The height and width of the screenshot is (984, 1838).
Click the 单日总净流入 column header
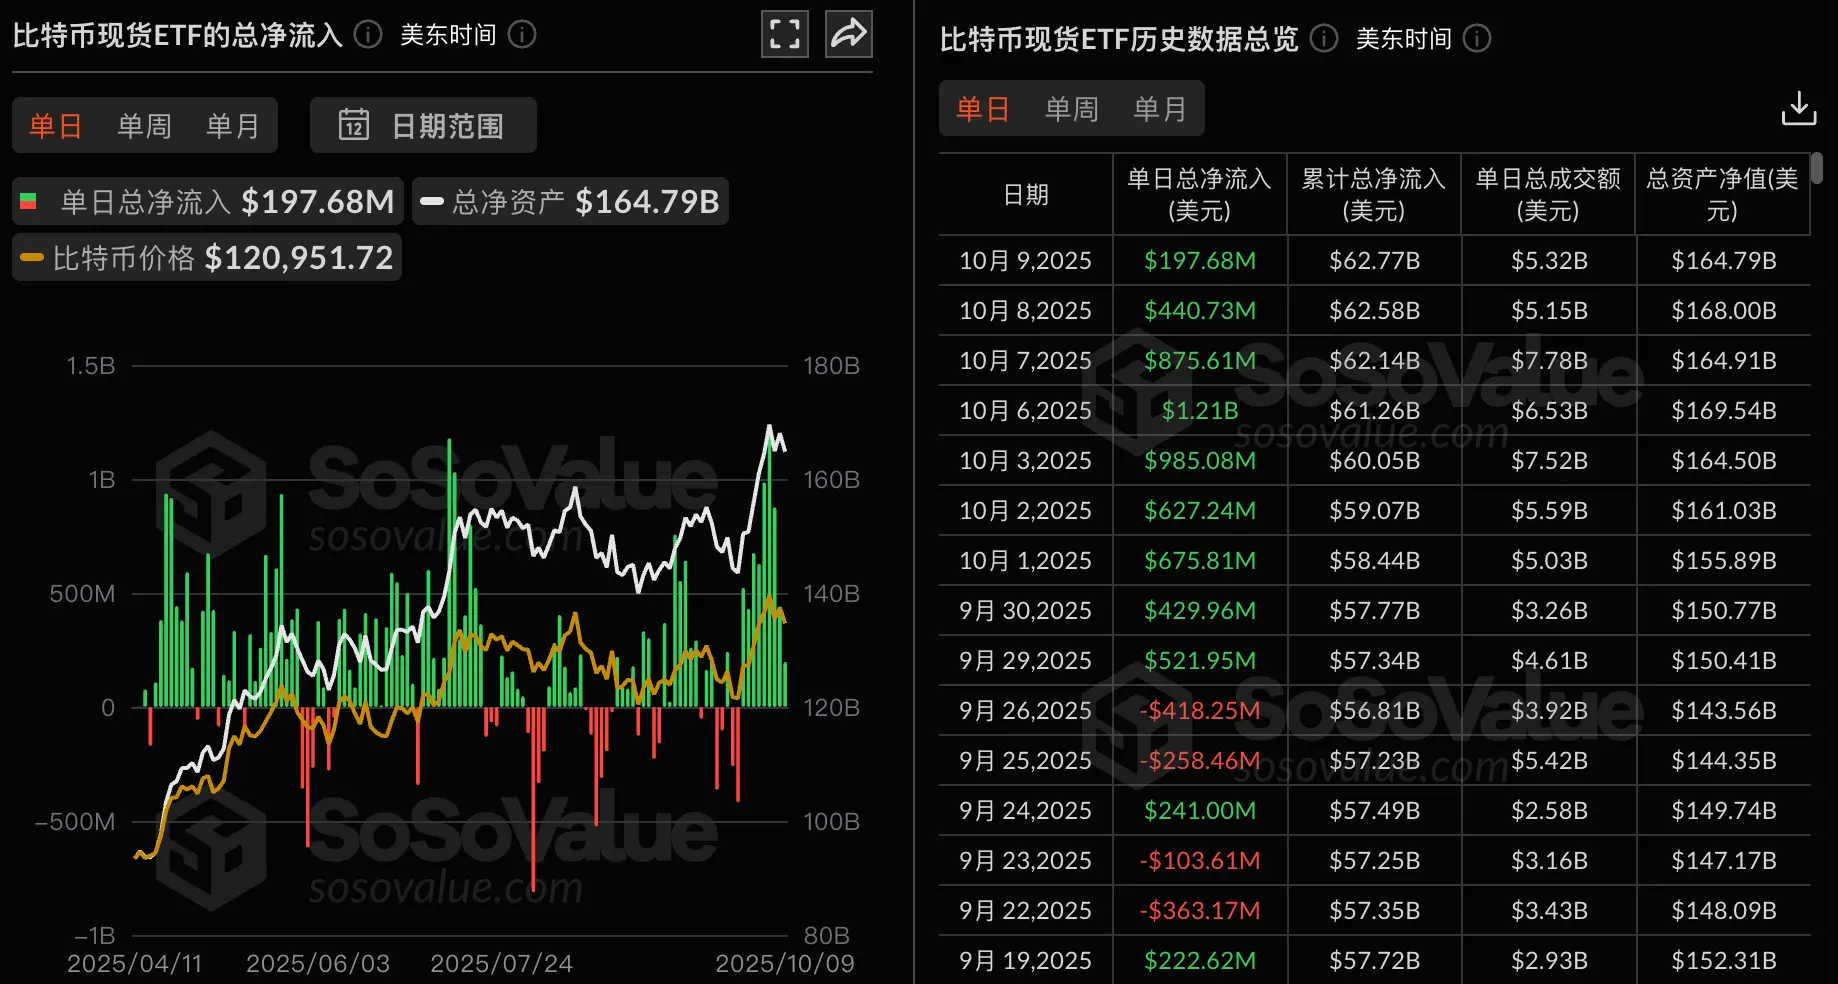coord(1199,194)
